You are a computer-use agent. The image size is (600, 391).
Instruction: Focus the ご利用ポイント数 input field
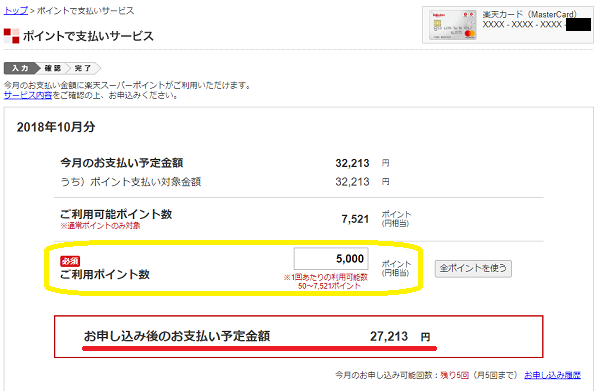(x=331, y=259)
